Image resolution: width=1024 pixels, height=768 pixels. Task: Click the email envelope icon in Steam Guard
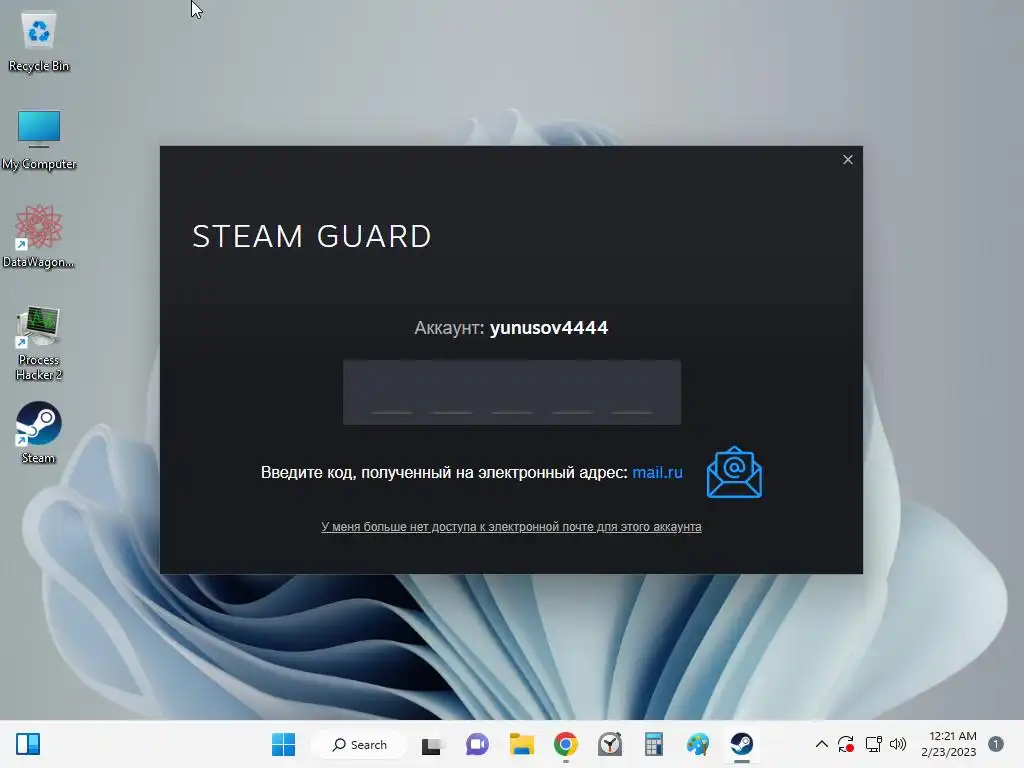click(734, 472)
